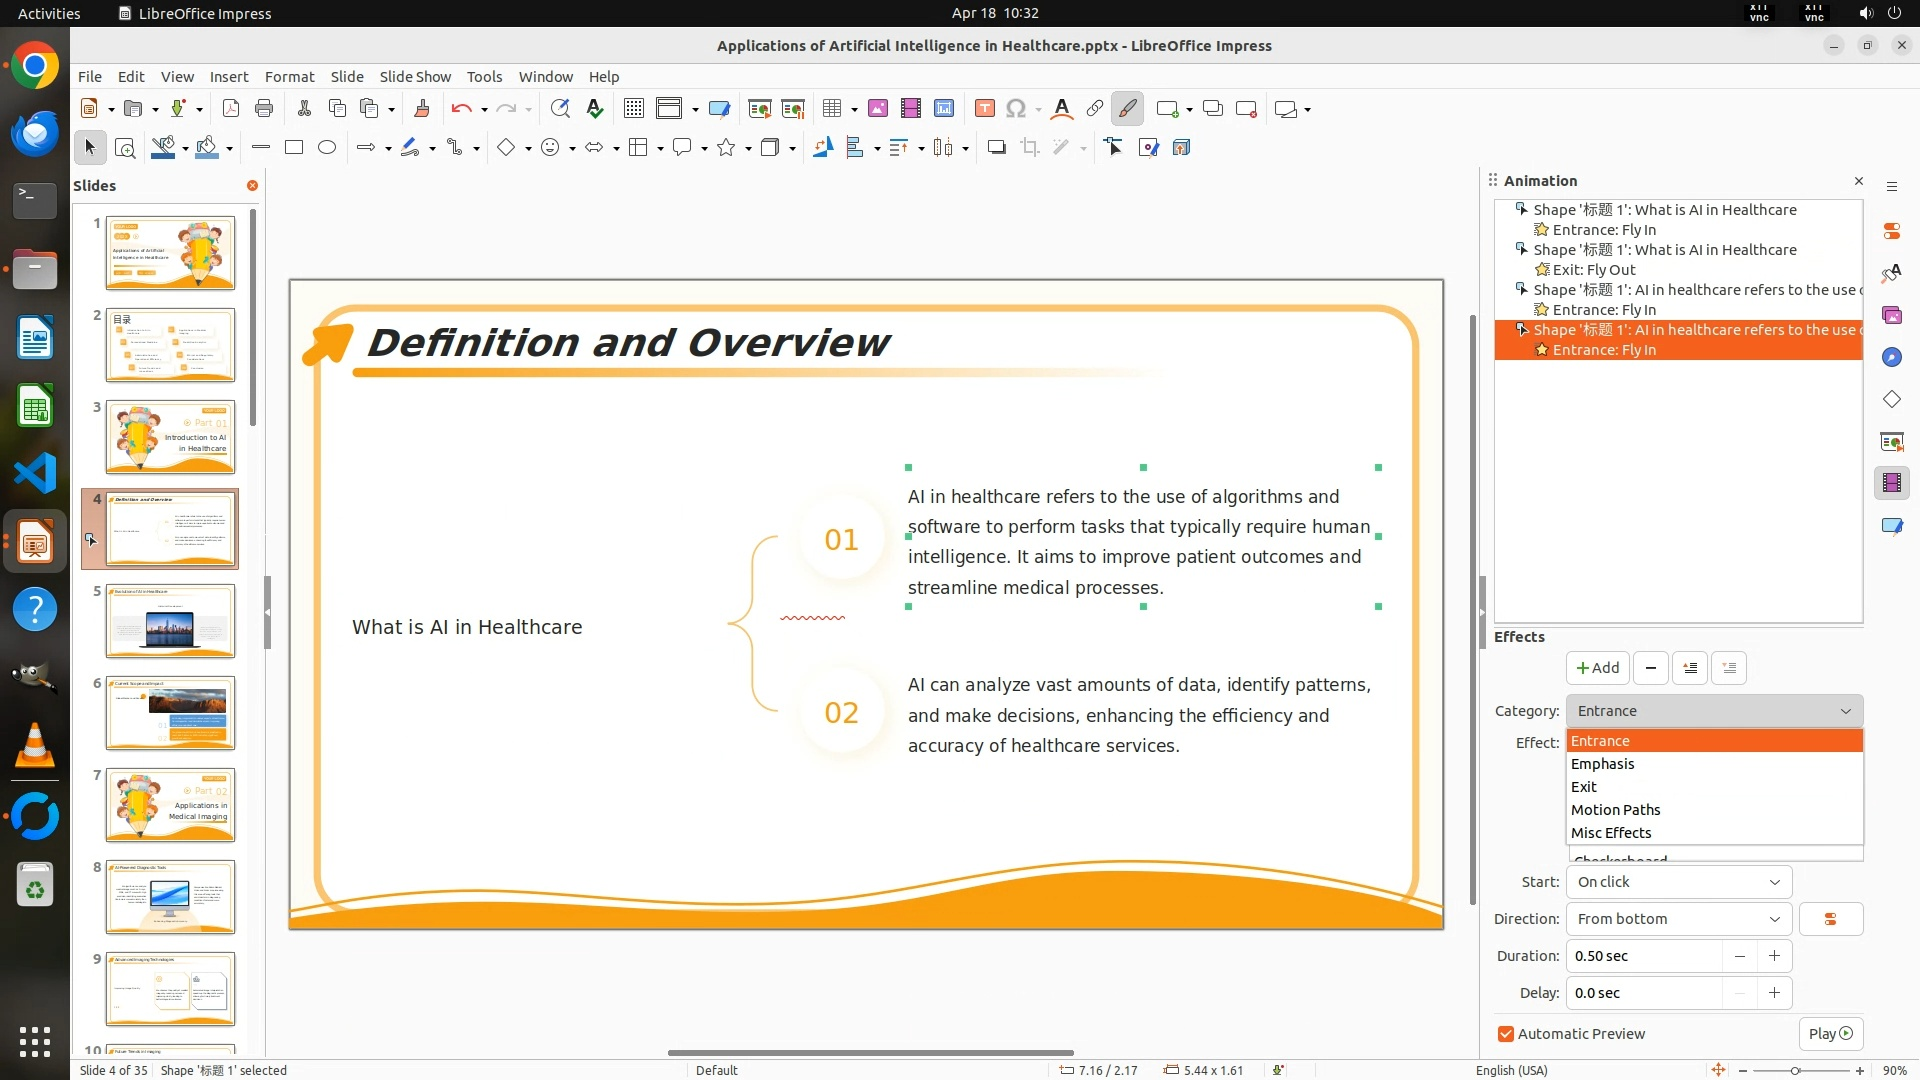Image resolution: width=1920 pixels, height=1080 pixels.
Task: Toggle the Shadow toolbar button
Action: (996, 148)
